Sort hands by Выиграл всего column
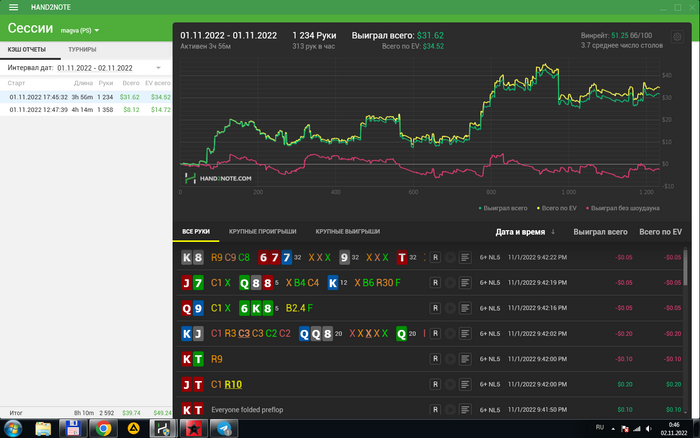This screenshot has width=700, height=438. [600, 232]
